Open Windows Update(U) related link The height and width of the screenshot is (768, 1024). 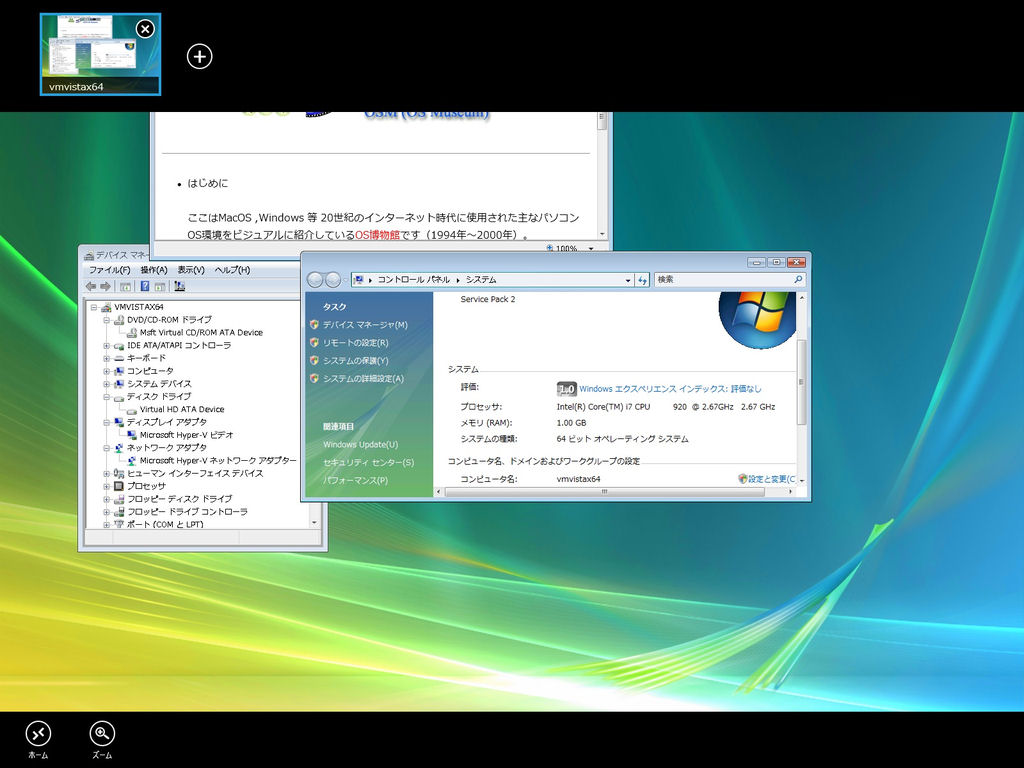click(x=360, y=445)
